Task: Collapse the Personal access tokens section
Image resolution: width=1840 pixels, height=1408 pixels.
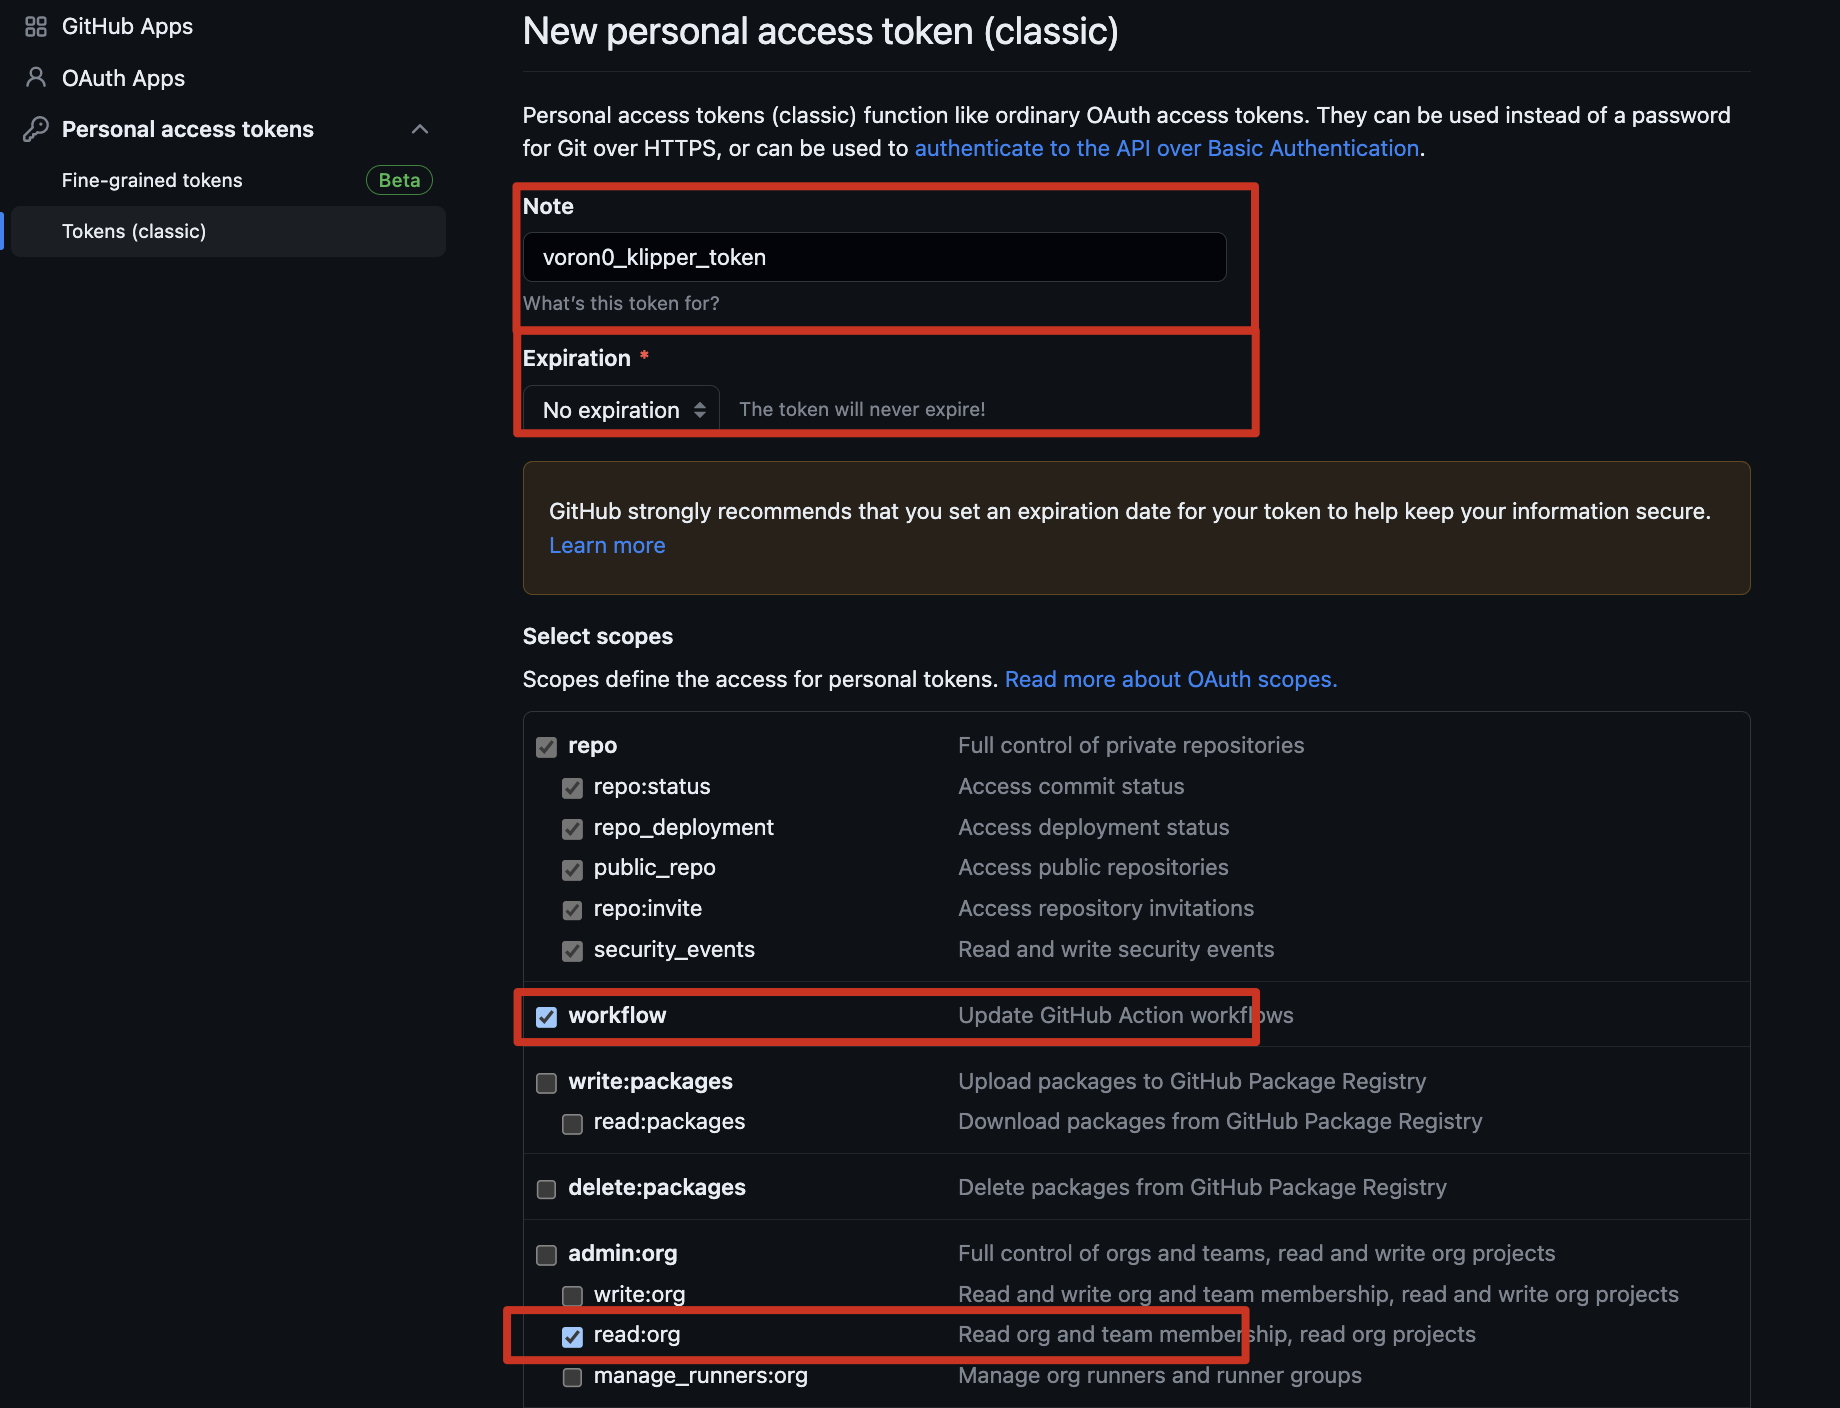Action: pyautogui.click(x=420, y=129)
